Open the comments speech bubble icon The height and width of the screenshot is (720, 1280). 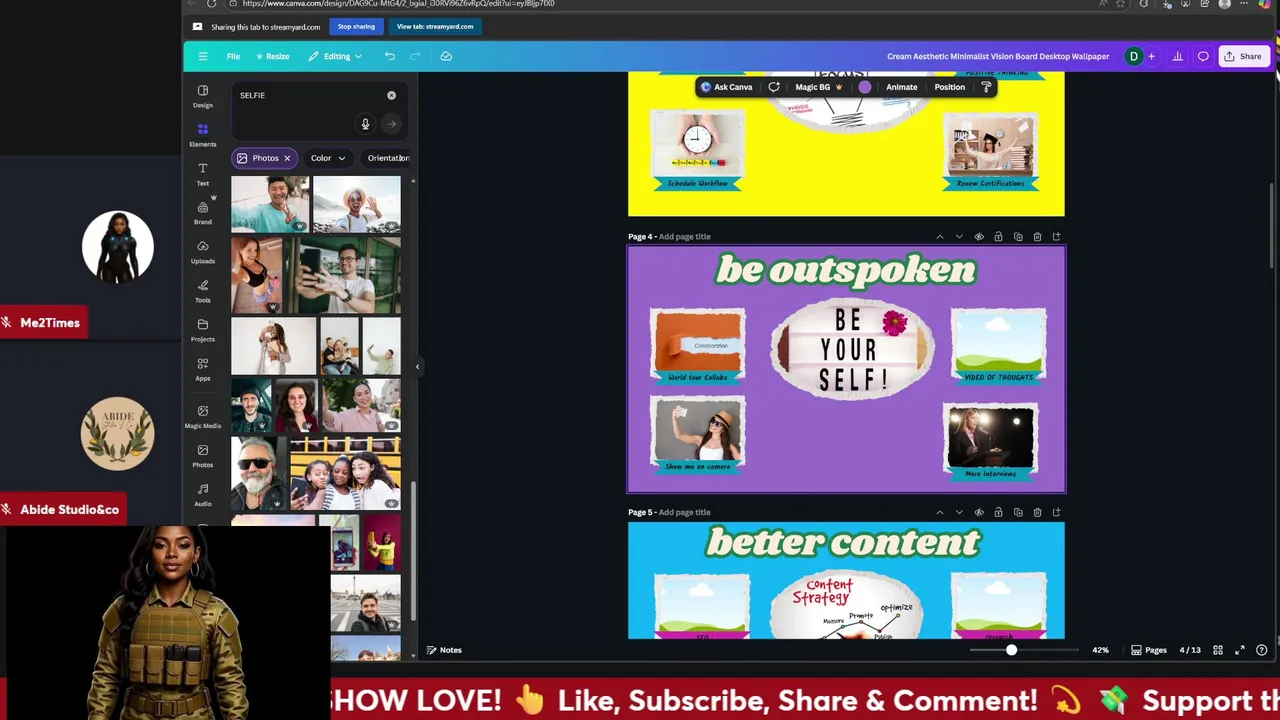(x=1203, y=56)
